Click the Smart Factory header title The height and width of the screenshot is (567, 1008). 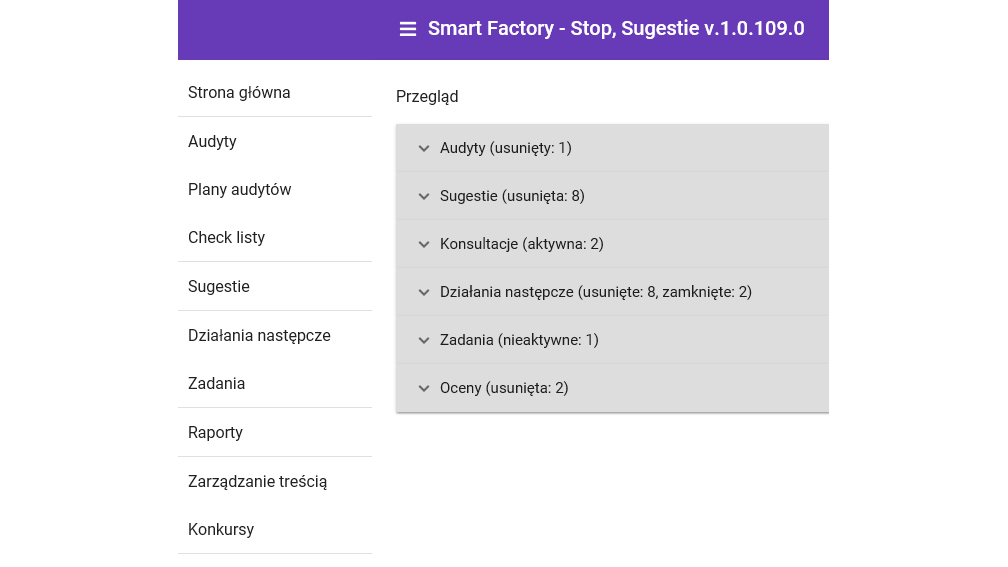pos(616,29)
